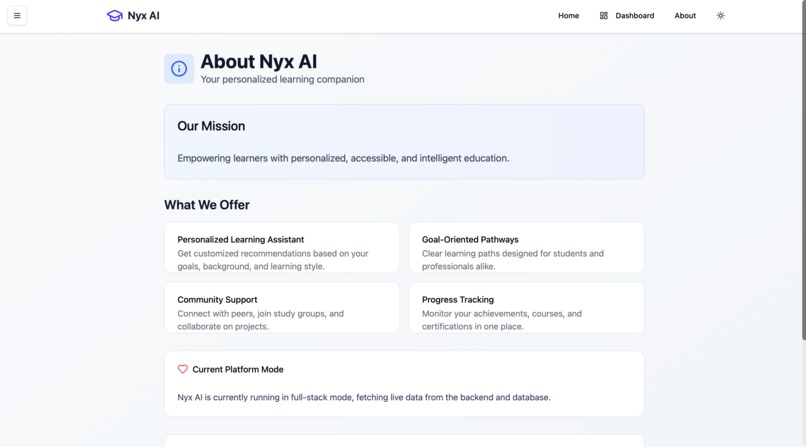This screenshot has height=447, width=806.
Task: Click the 'Monitor your achievements' description
Action: tap(502, 320)
